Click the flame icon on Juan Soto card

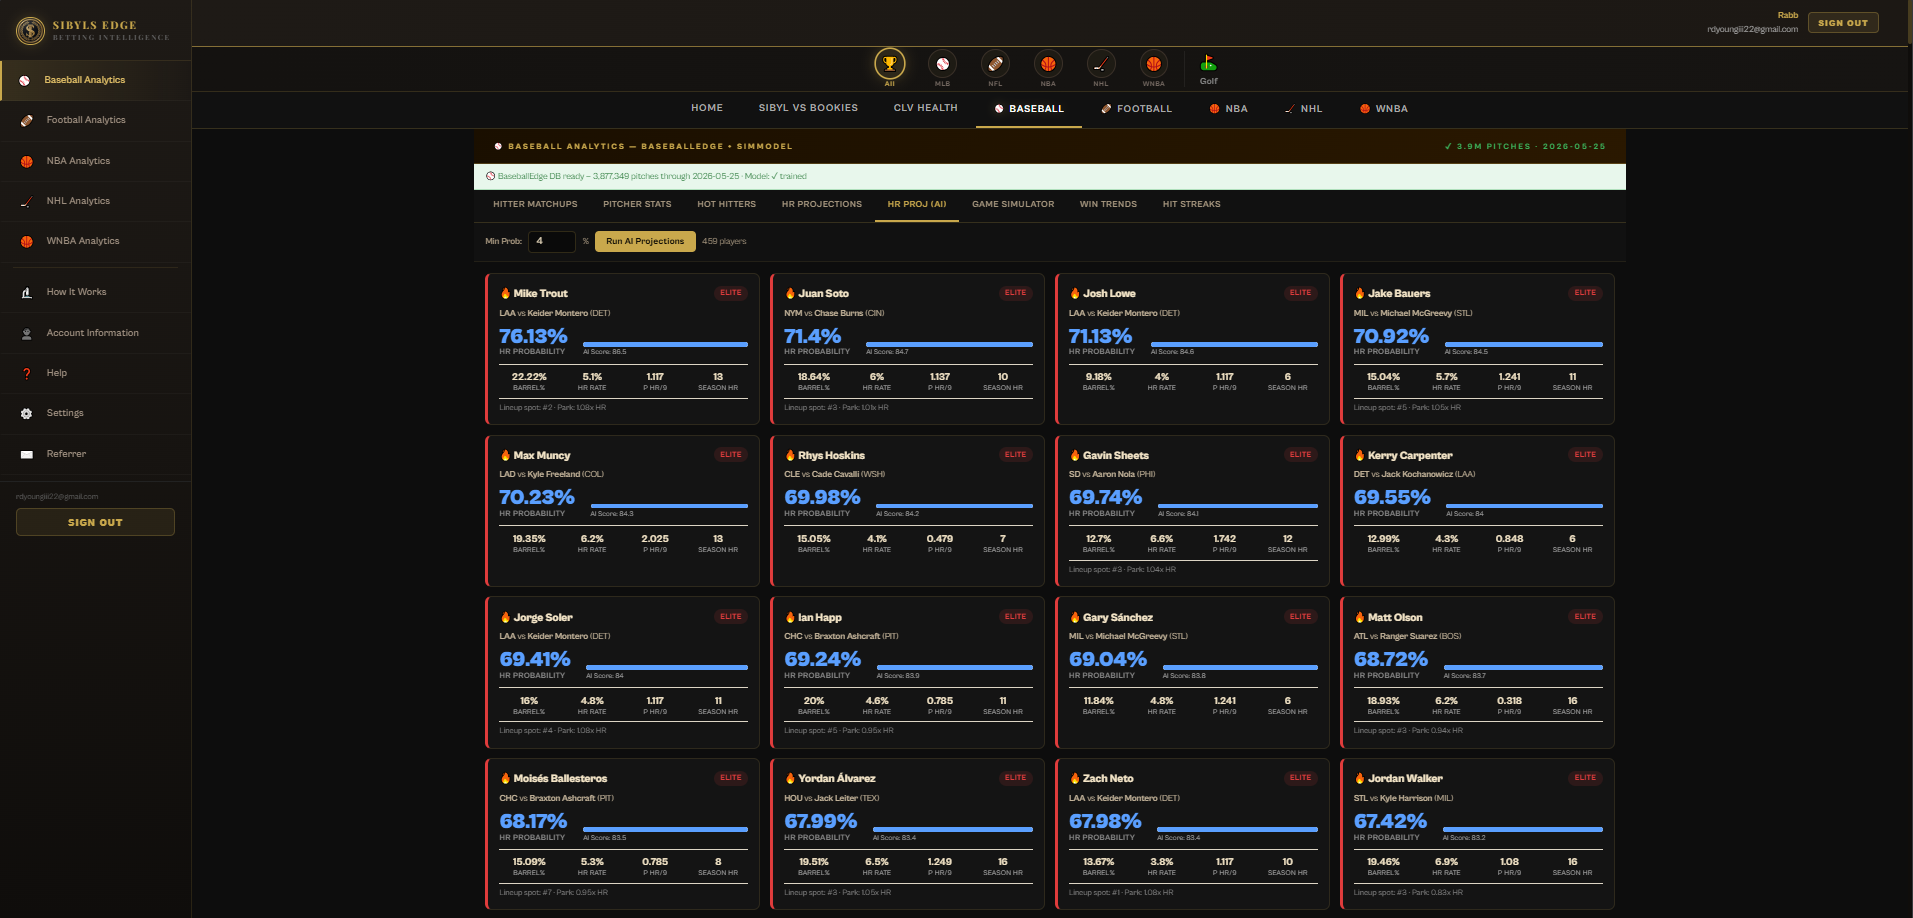(x=790, y=293)
